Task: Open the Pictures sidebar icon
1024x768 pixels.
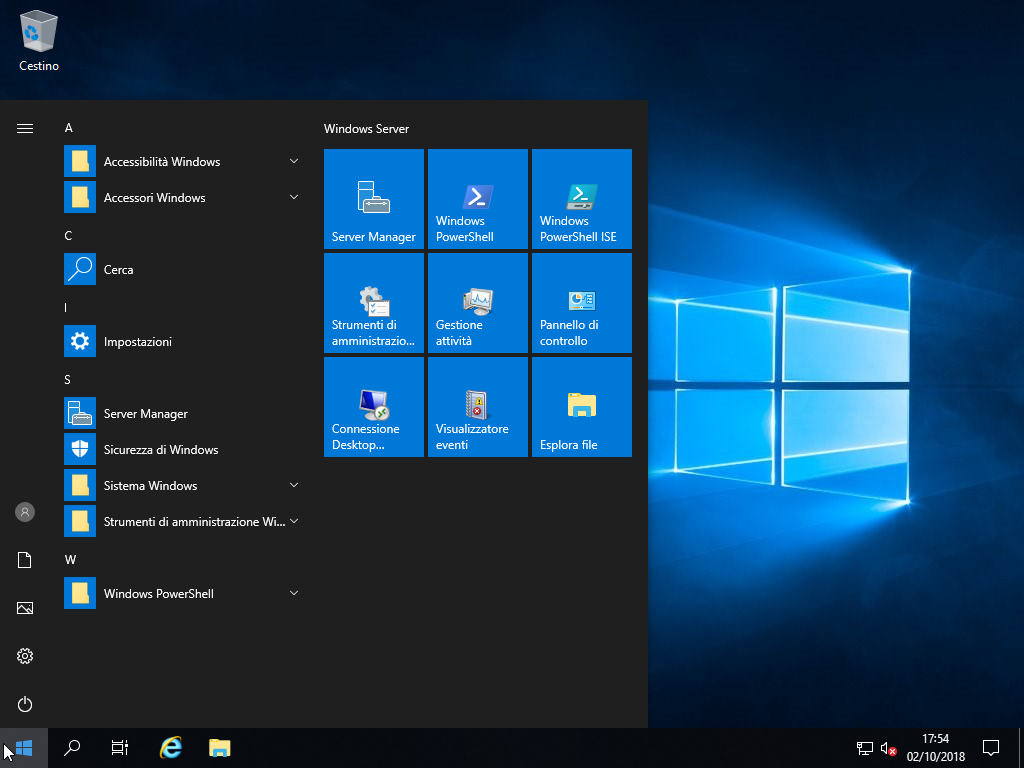Action: [25, 608]
